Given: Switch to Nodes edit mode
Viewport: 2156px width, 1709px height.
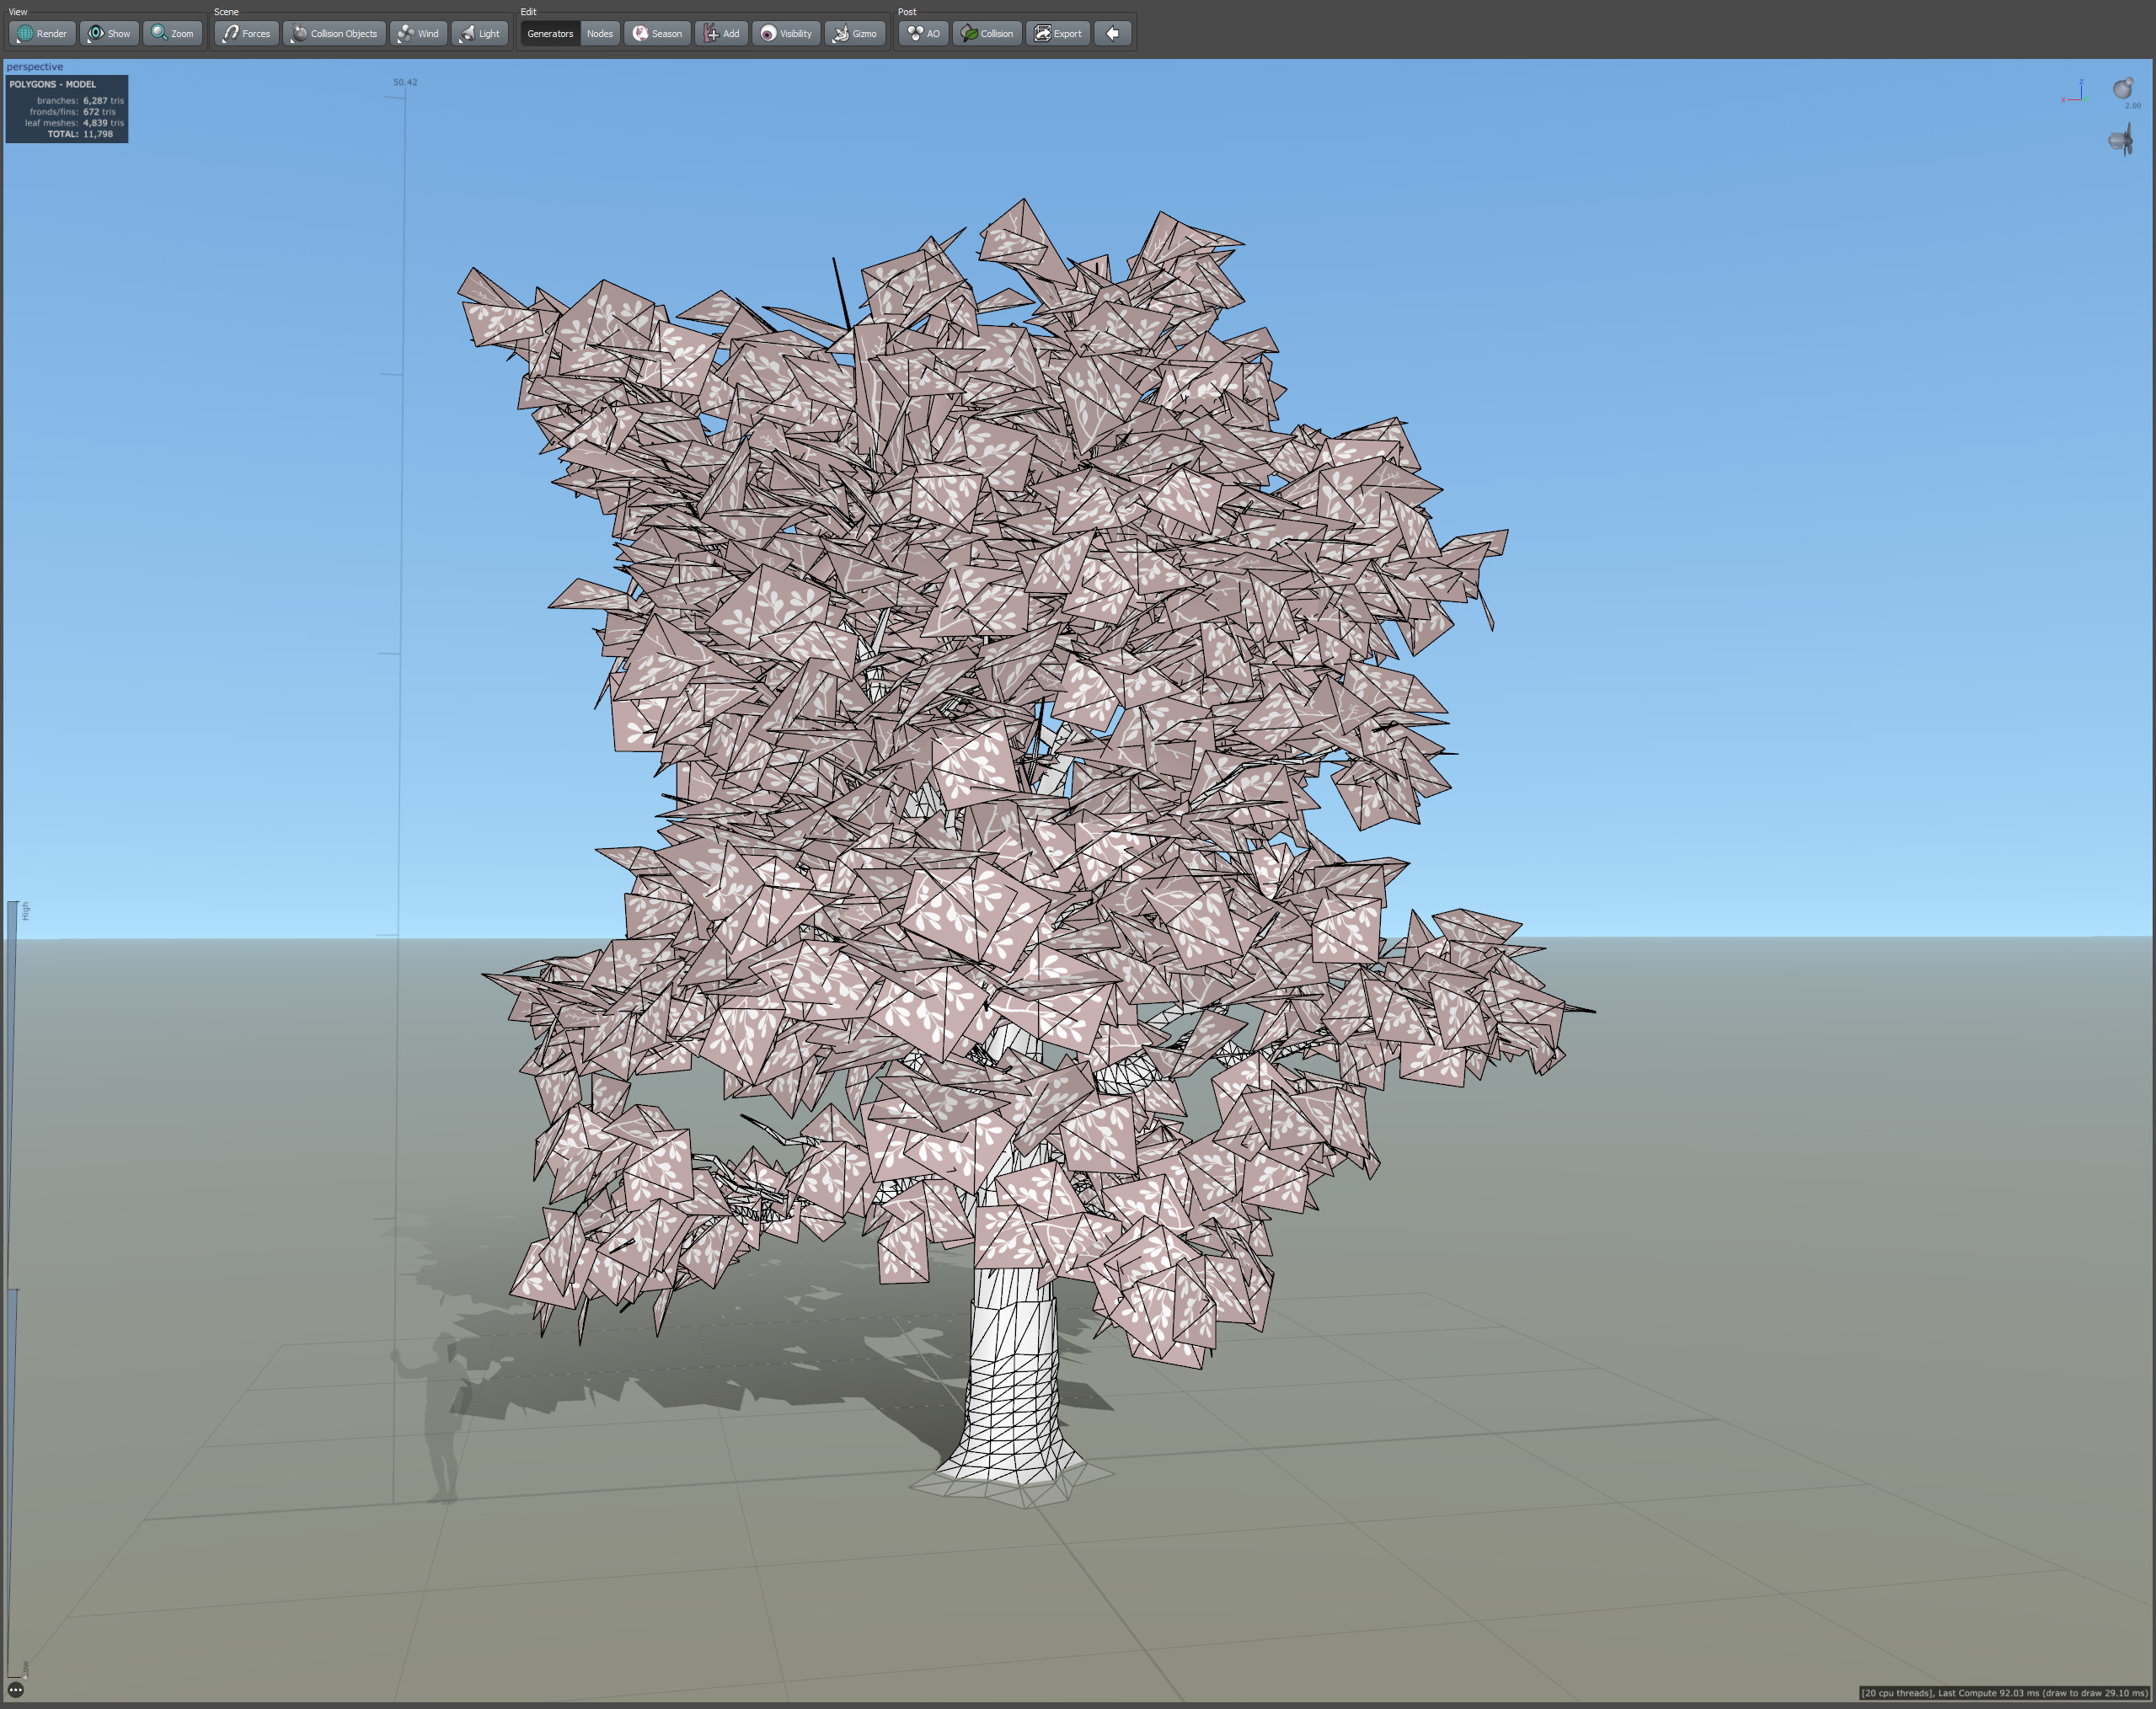Looking at the screenshot, I should [x=599, y=33].
